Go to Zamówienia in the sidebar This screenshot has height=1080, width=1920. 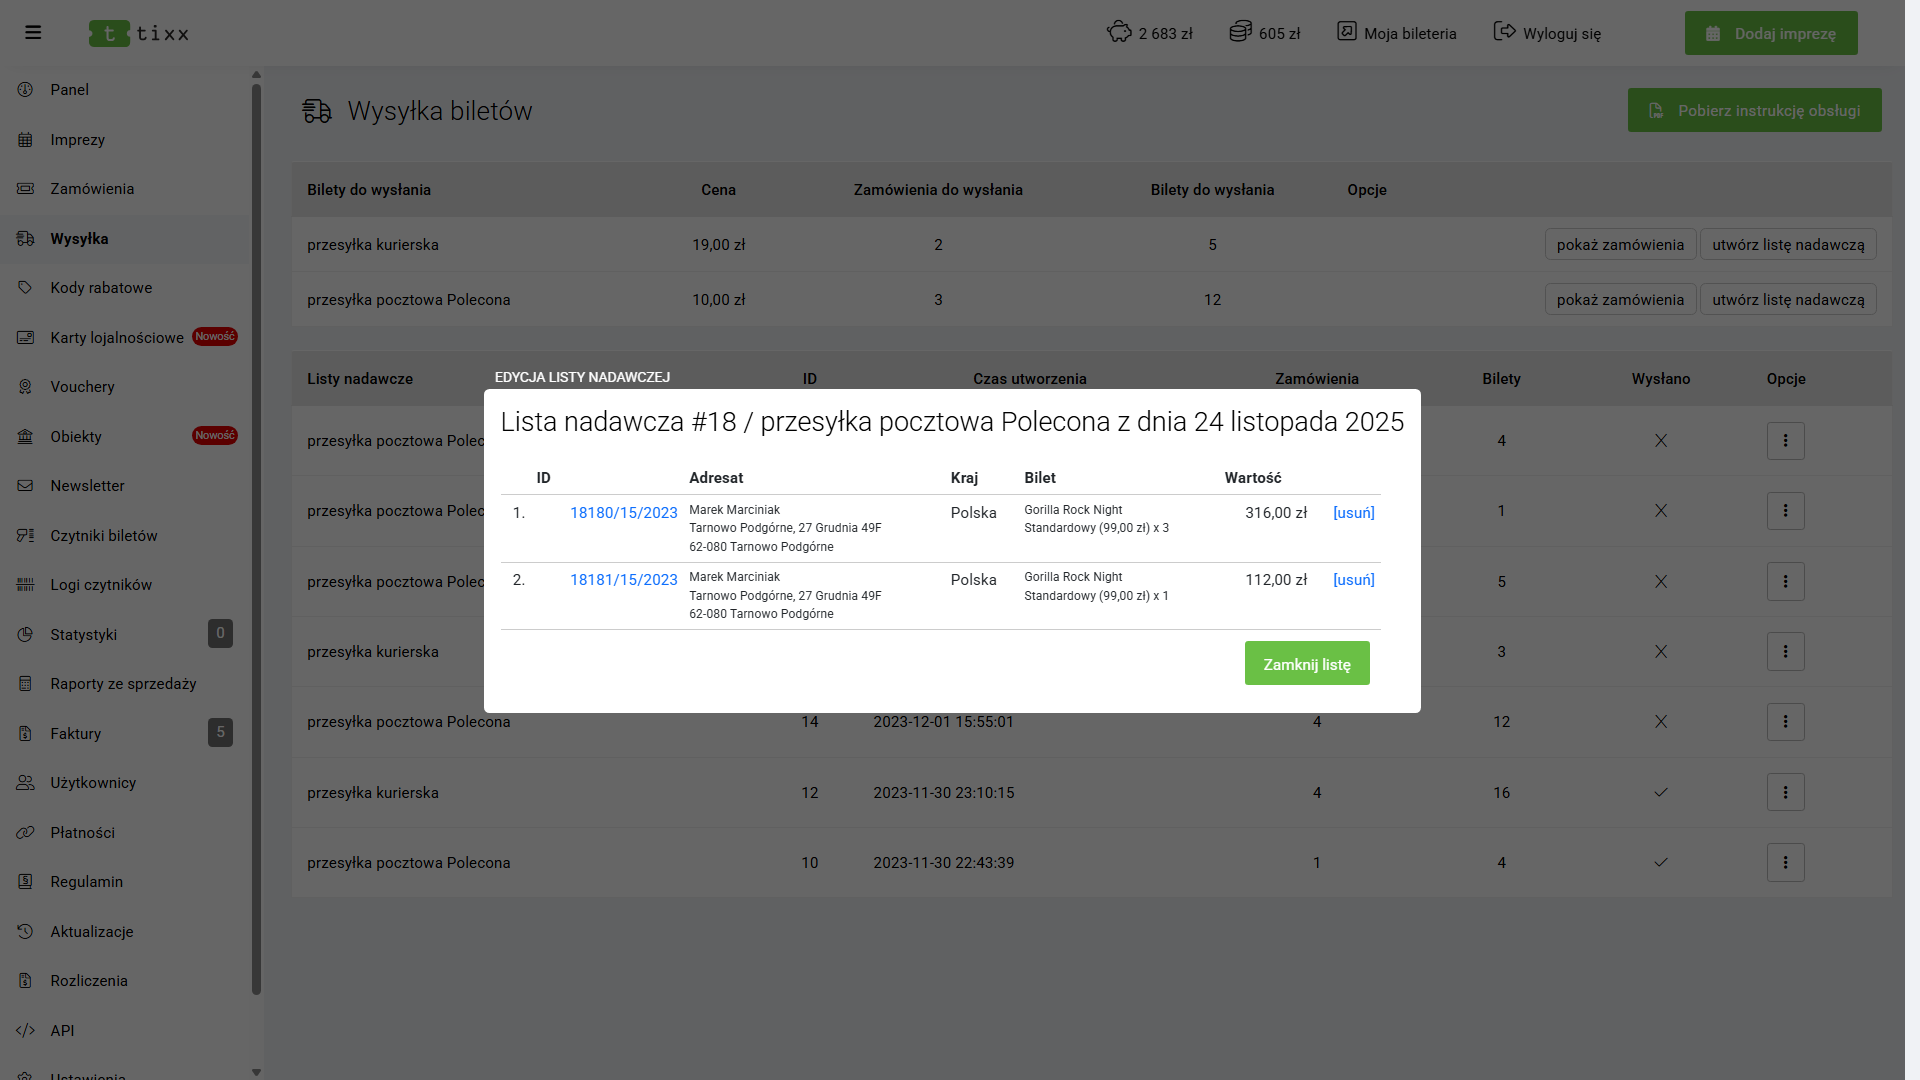92,189
